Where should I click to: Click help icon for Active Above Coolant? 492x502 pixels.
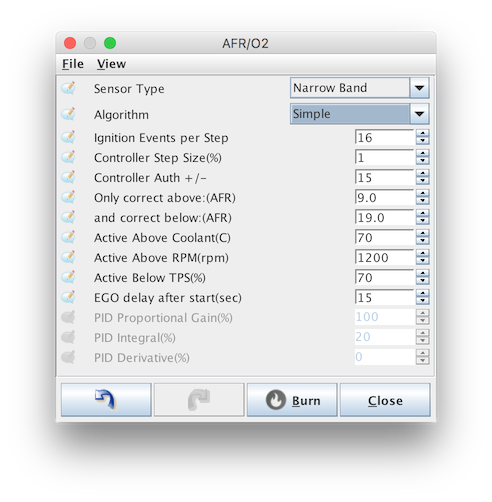[x=68, y=237]
